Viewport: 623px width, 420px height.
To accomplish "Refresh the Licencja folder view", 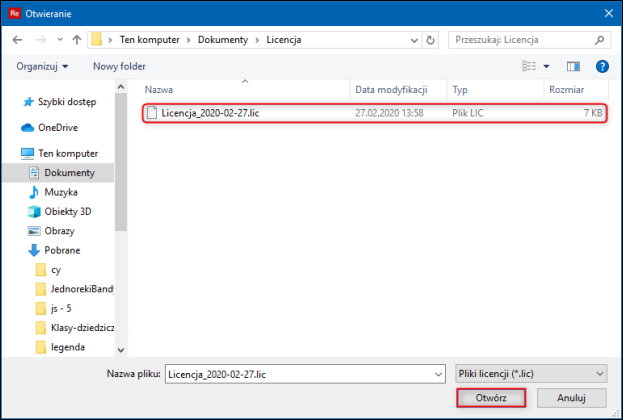I will click(x=430, y=40).
